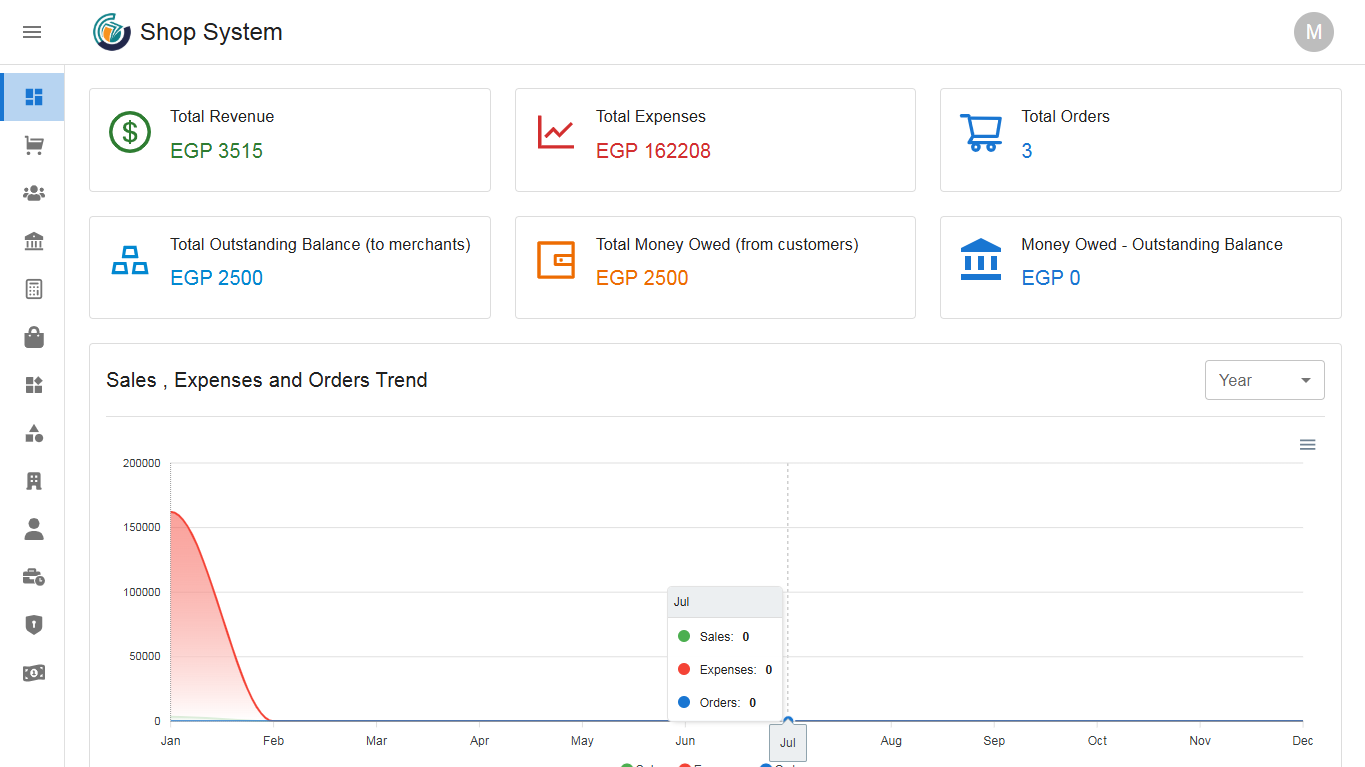Click the shopping bag sidebar icon

pyautogui.click(x=34, y=337)
